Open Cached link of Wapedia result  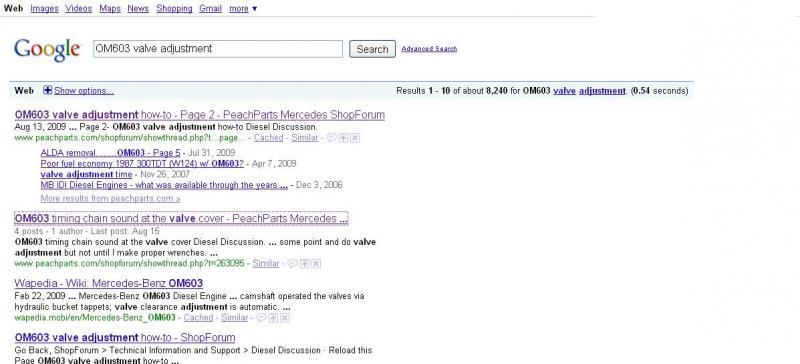pyautogui.click(x=198, y=318)
